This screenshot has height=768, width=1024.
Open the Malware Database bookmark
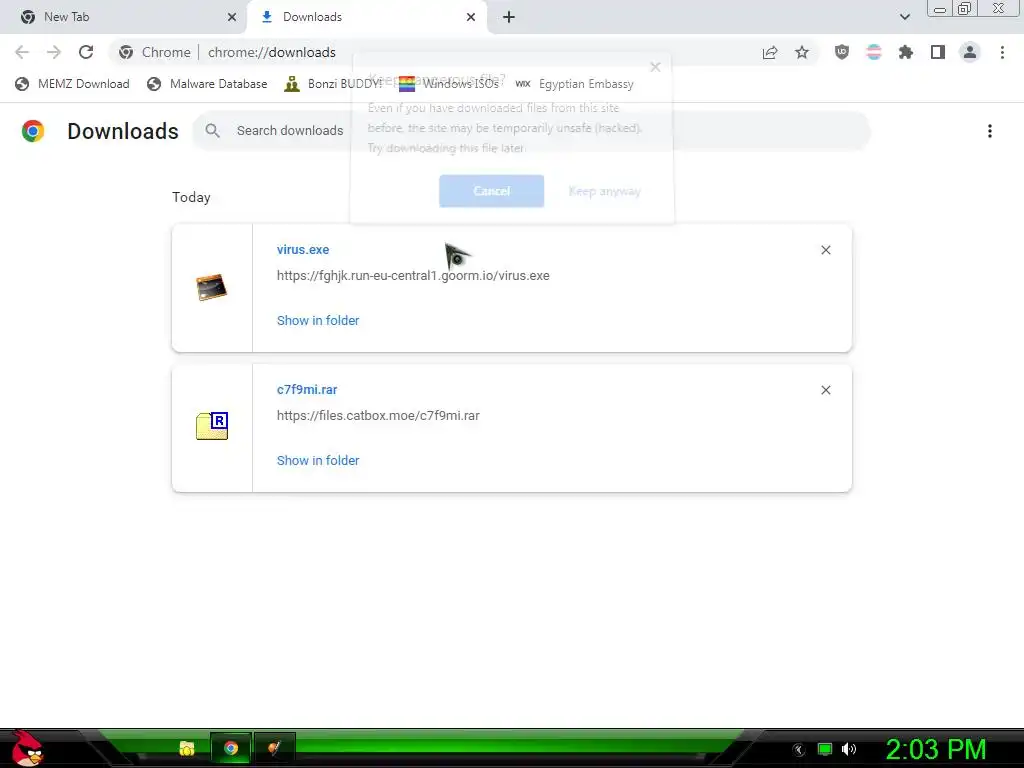(207, 84)
